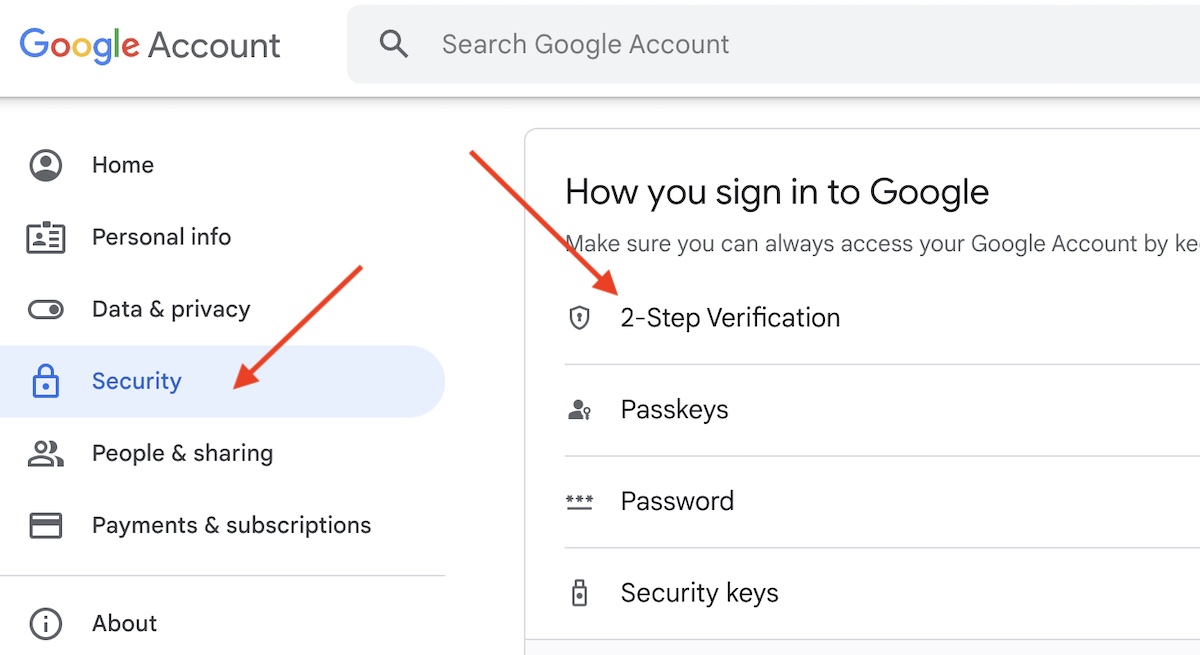This screenshot has height=655, width=1200.
Task: Click the Security keys USB icon
Action: 579,593
